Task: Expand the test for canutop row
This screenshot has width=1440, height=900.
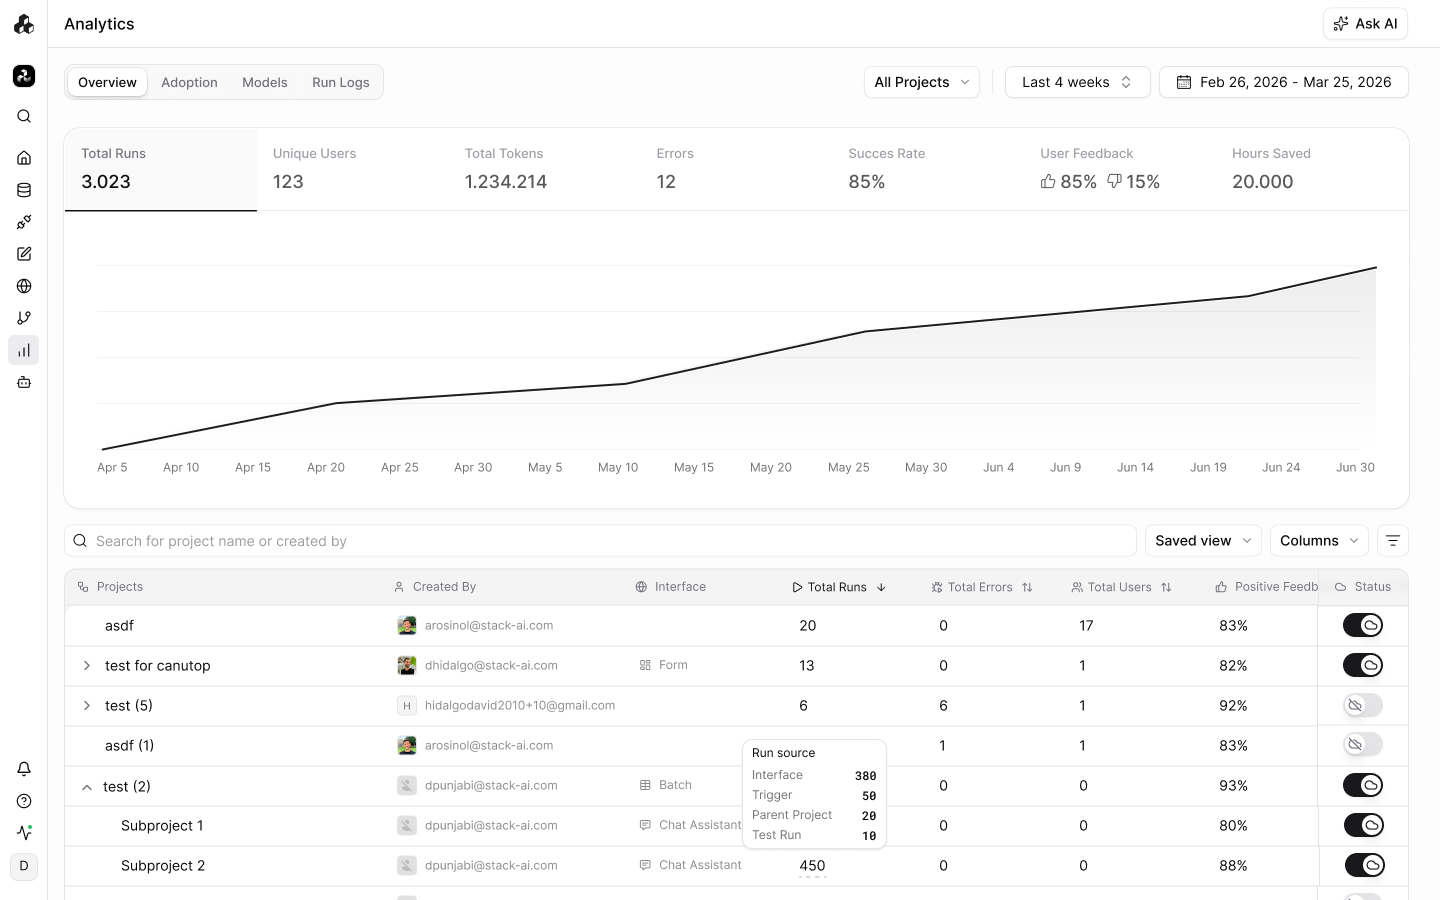Action: tap(87, 666)
